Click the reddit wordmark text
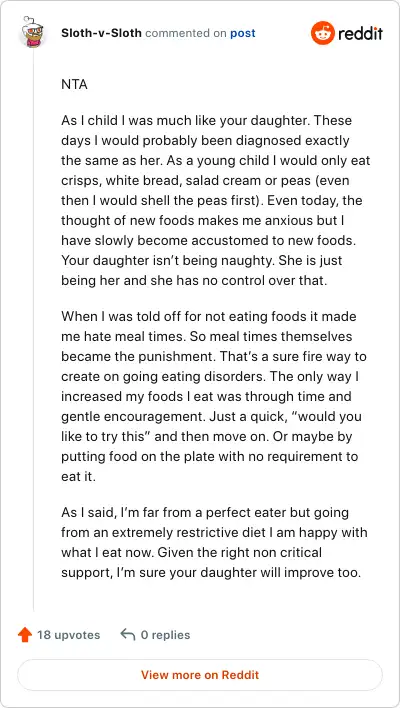 pyautogui.click(x=360, y=33)
